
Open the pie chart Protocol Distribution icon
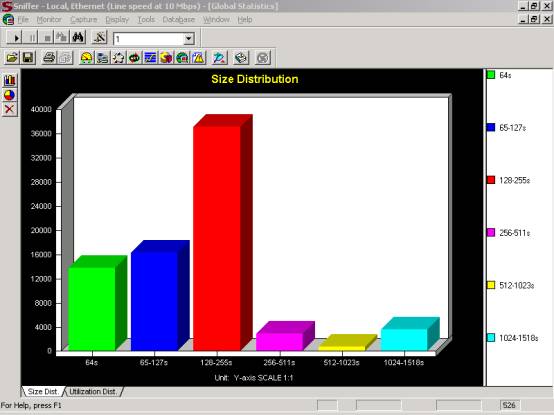point(166,58)
